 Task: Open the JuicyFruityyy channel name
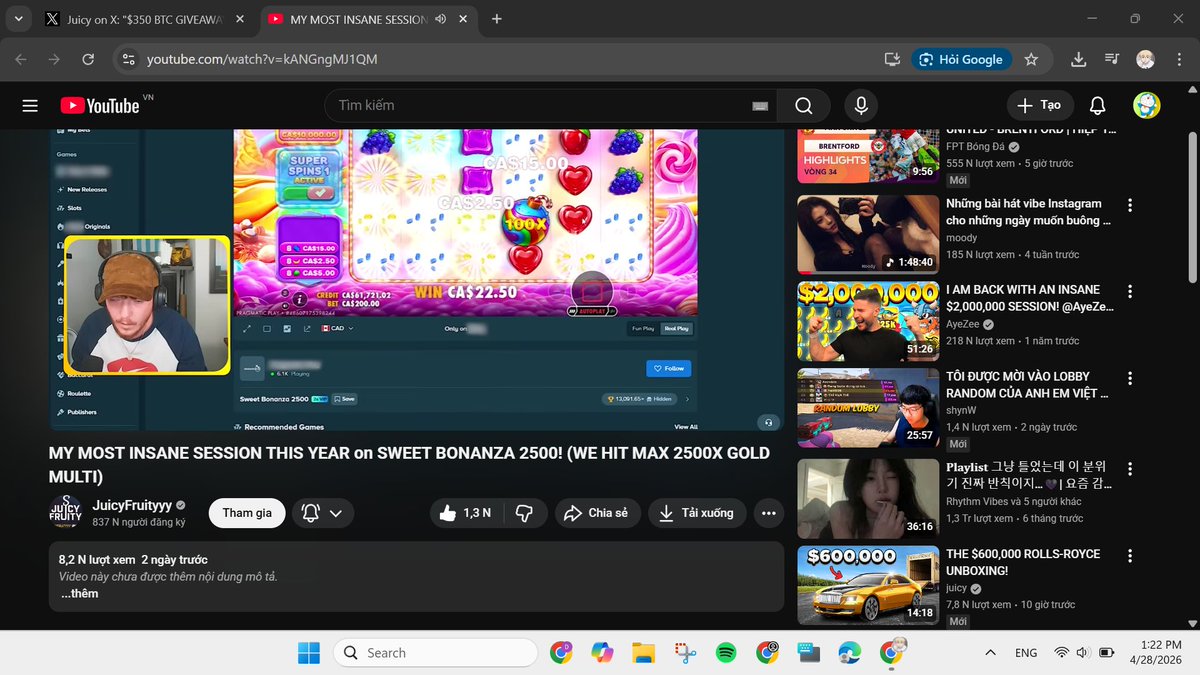pos(132,506)
